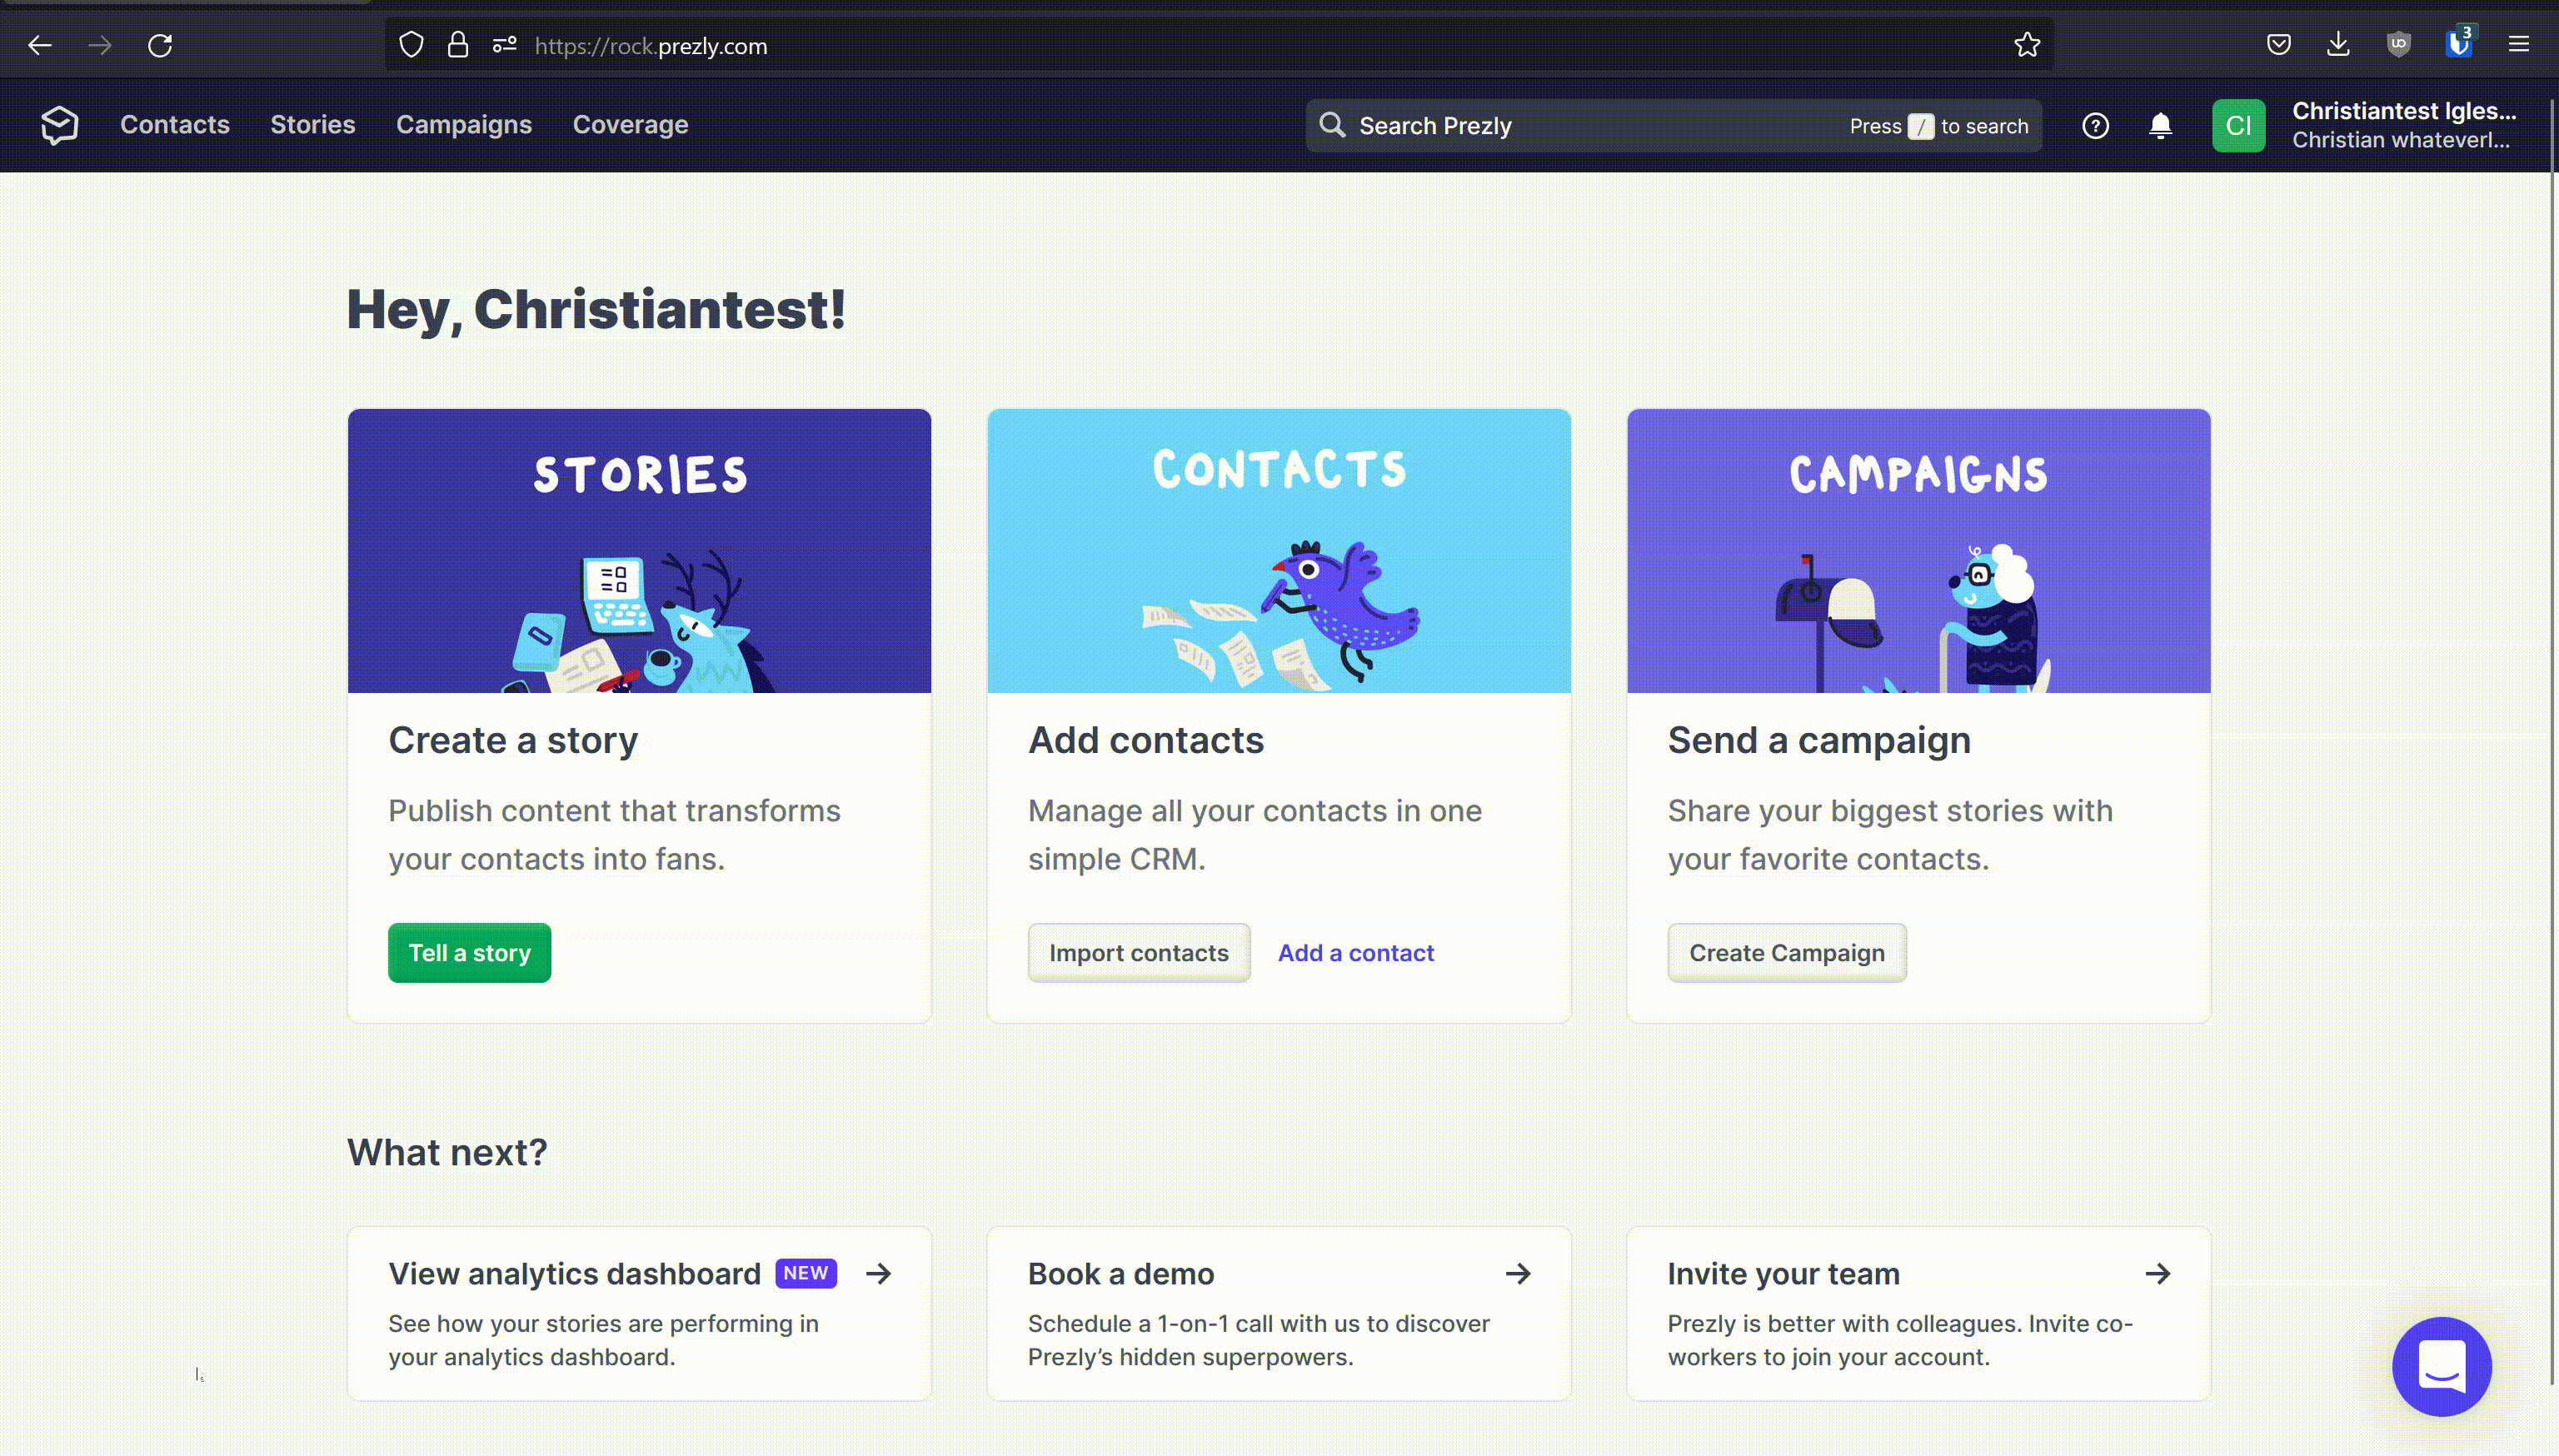2559x1456 pixels.
Task: Click the browser forward arrow
Action: point(100,45)
